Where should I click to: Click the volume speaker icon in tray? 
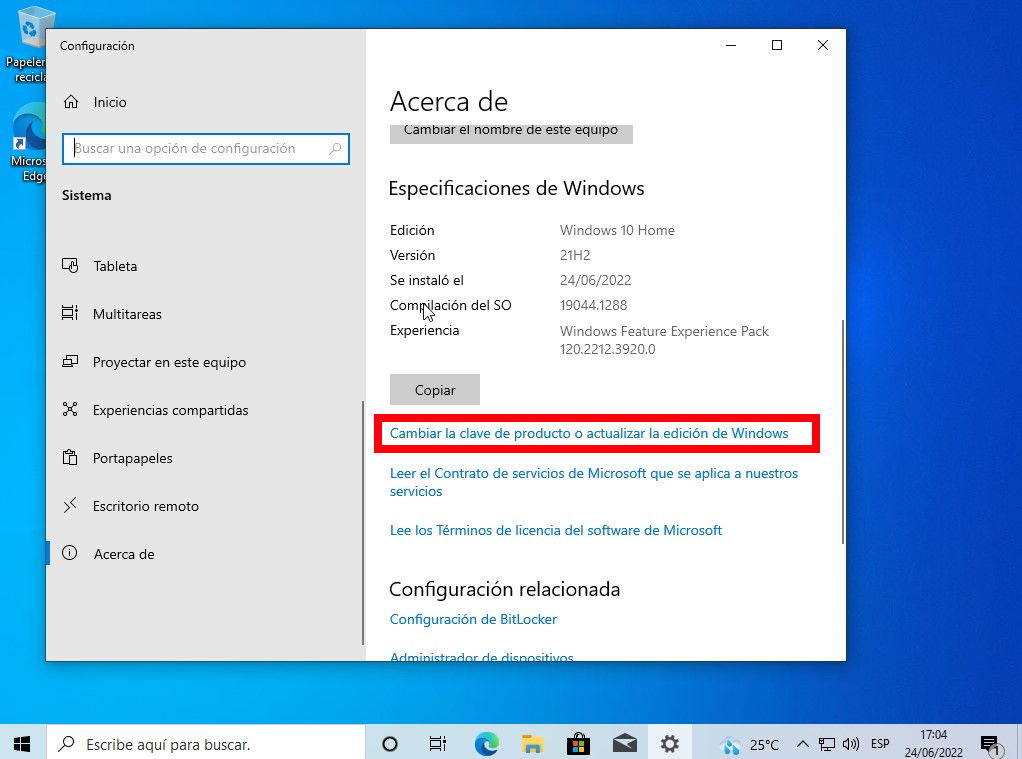click(851, 744)
